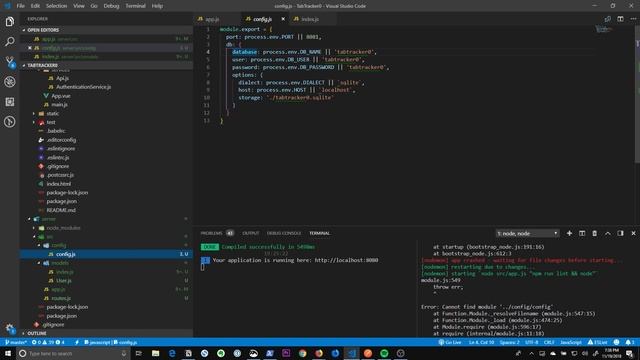The height and width of the screenshot is (360, 640).
Task: Change the CRLF line ending setting
Action: 549,342
